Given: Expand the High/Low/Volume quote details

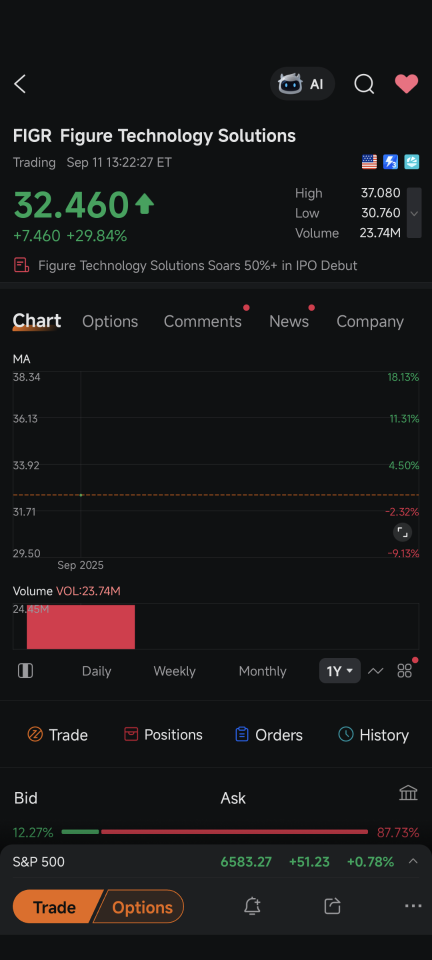Looking at the screenshot, I should [x=414, y=213].
